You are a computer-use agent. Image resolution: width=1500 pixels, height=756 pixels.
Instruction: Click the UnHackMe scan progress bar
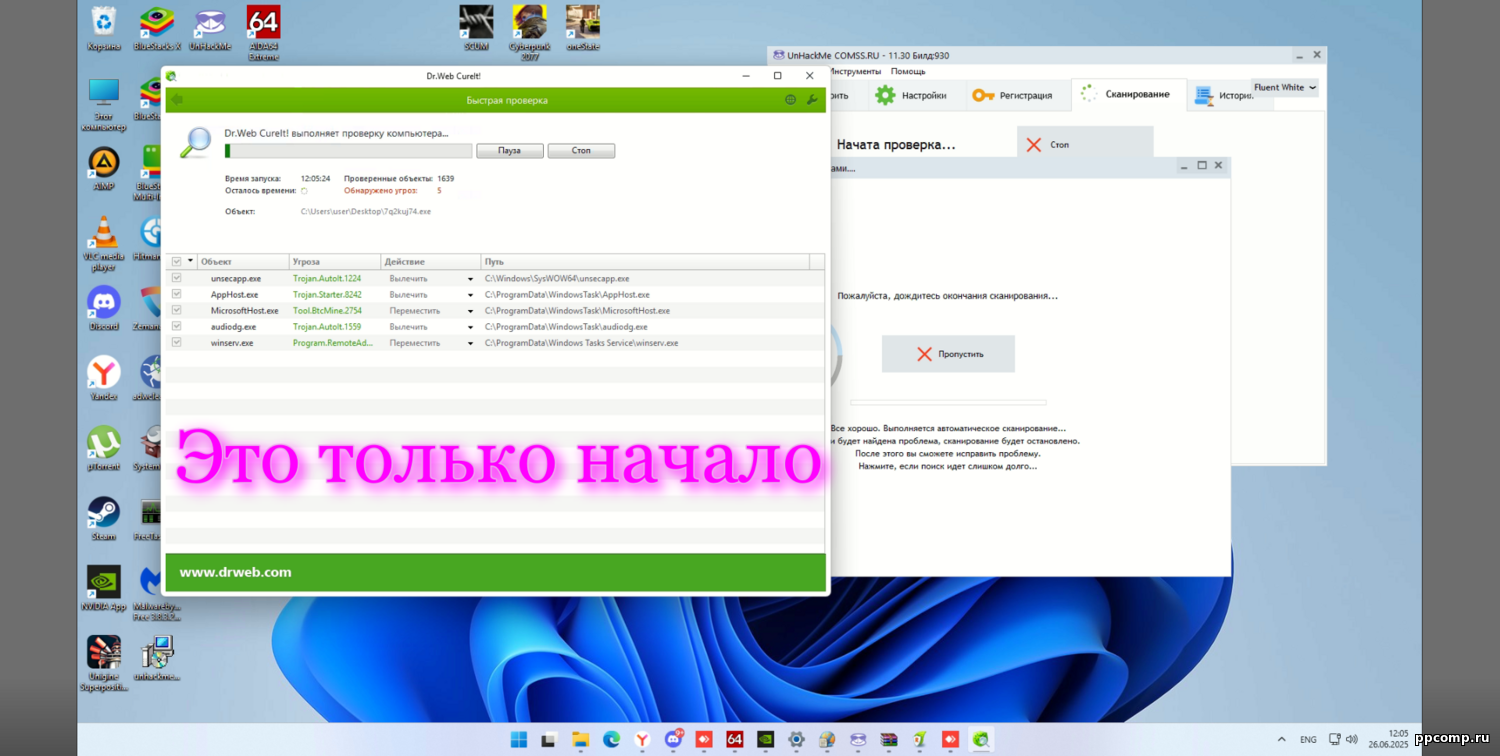[948, 402]
